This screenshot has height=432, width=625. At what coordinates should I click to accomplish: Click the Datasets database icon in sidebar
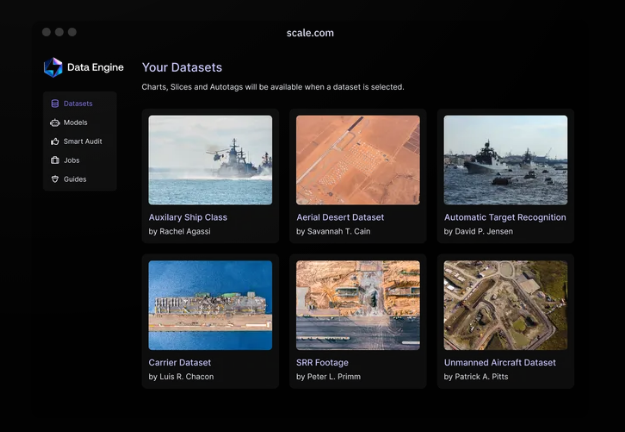[54, 104]
